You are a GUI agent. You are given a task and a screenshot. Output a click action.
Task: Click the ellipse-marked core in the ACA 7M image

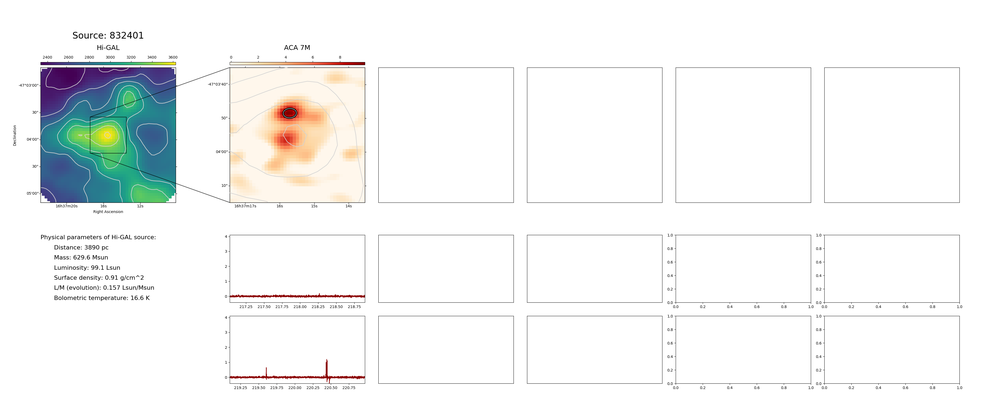click(290, 113)
